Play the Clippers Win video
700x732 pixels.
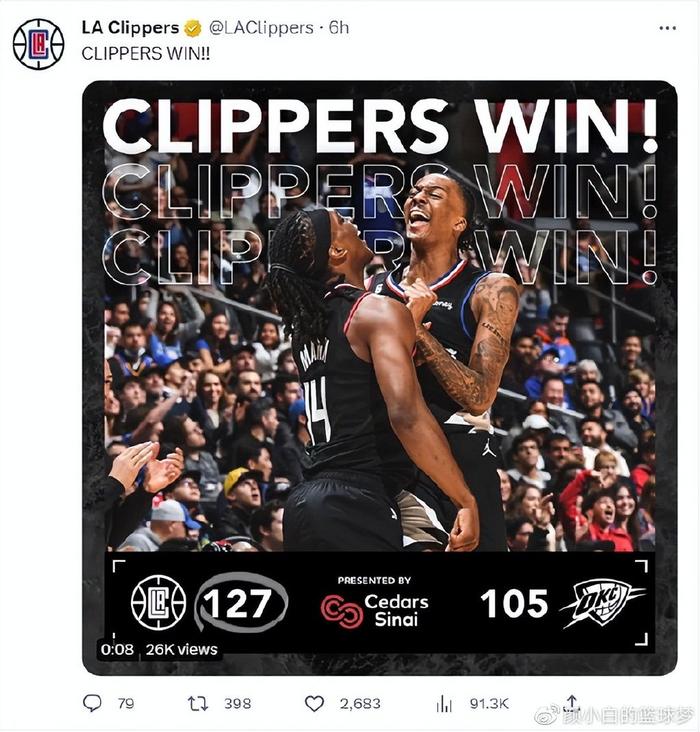380,378
